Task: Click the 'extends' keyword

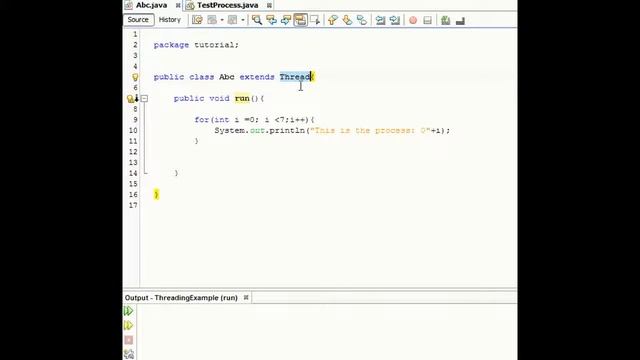Action: point(257,77)
